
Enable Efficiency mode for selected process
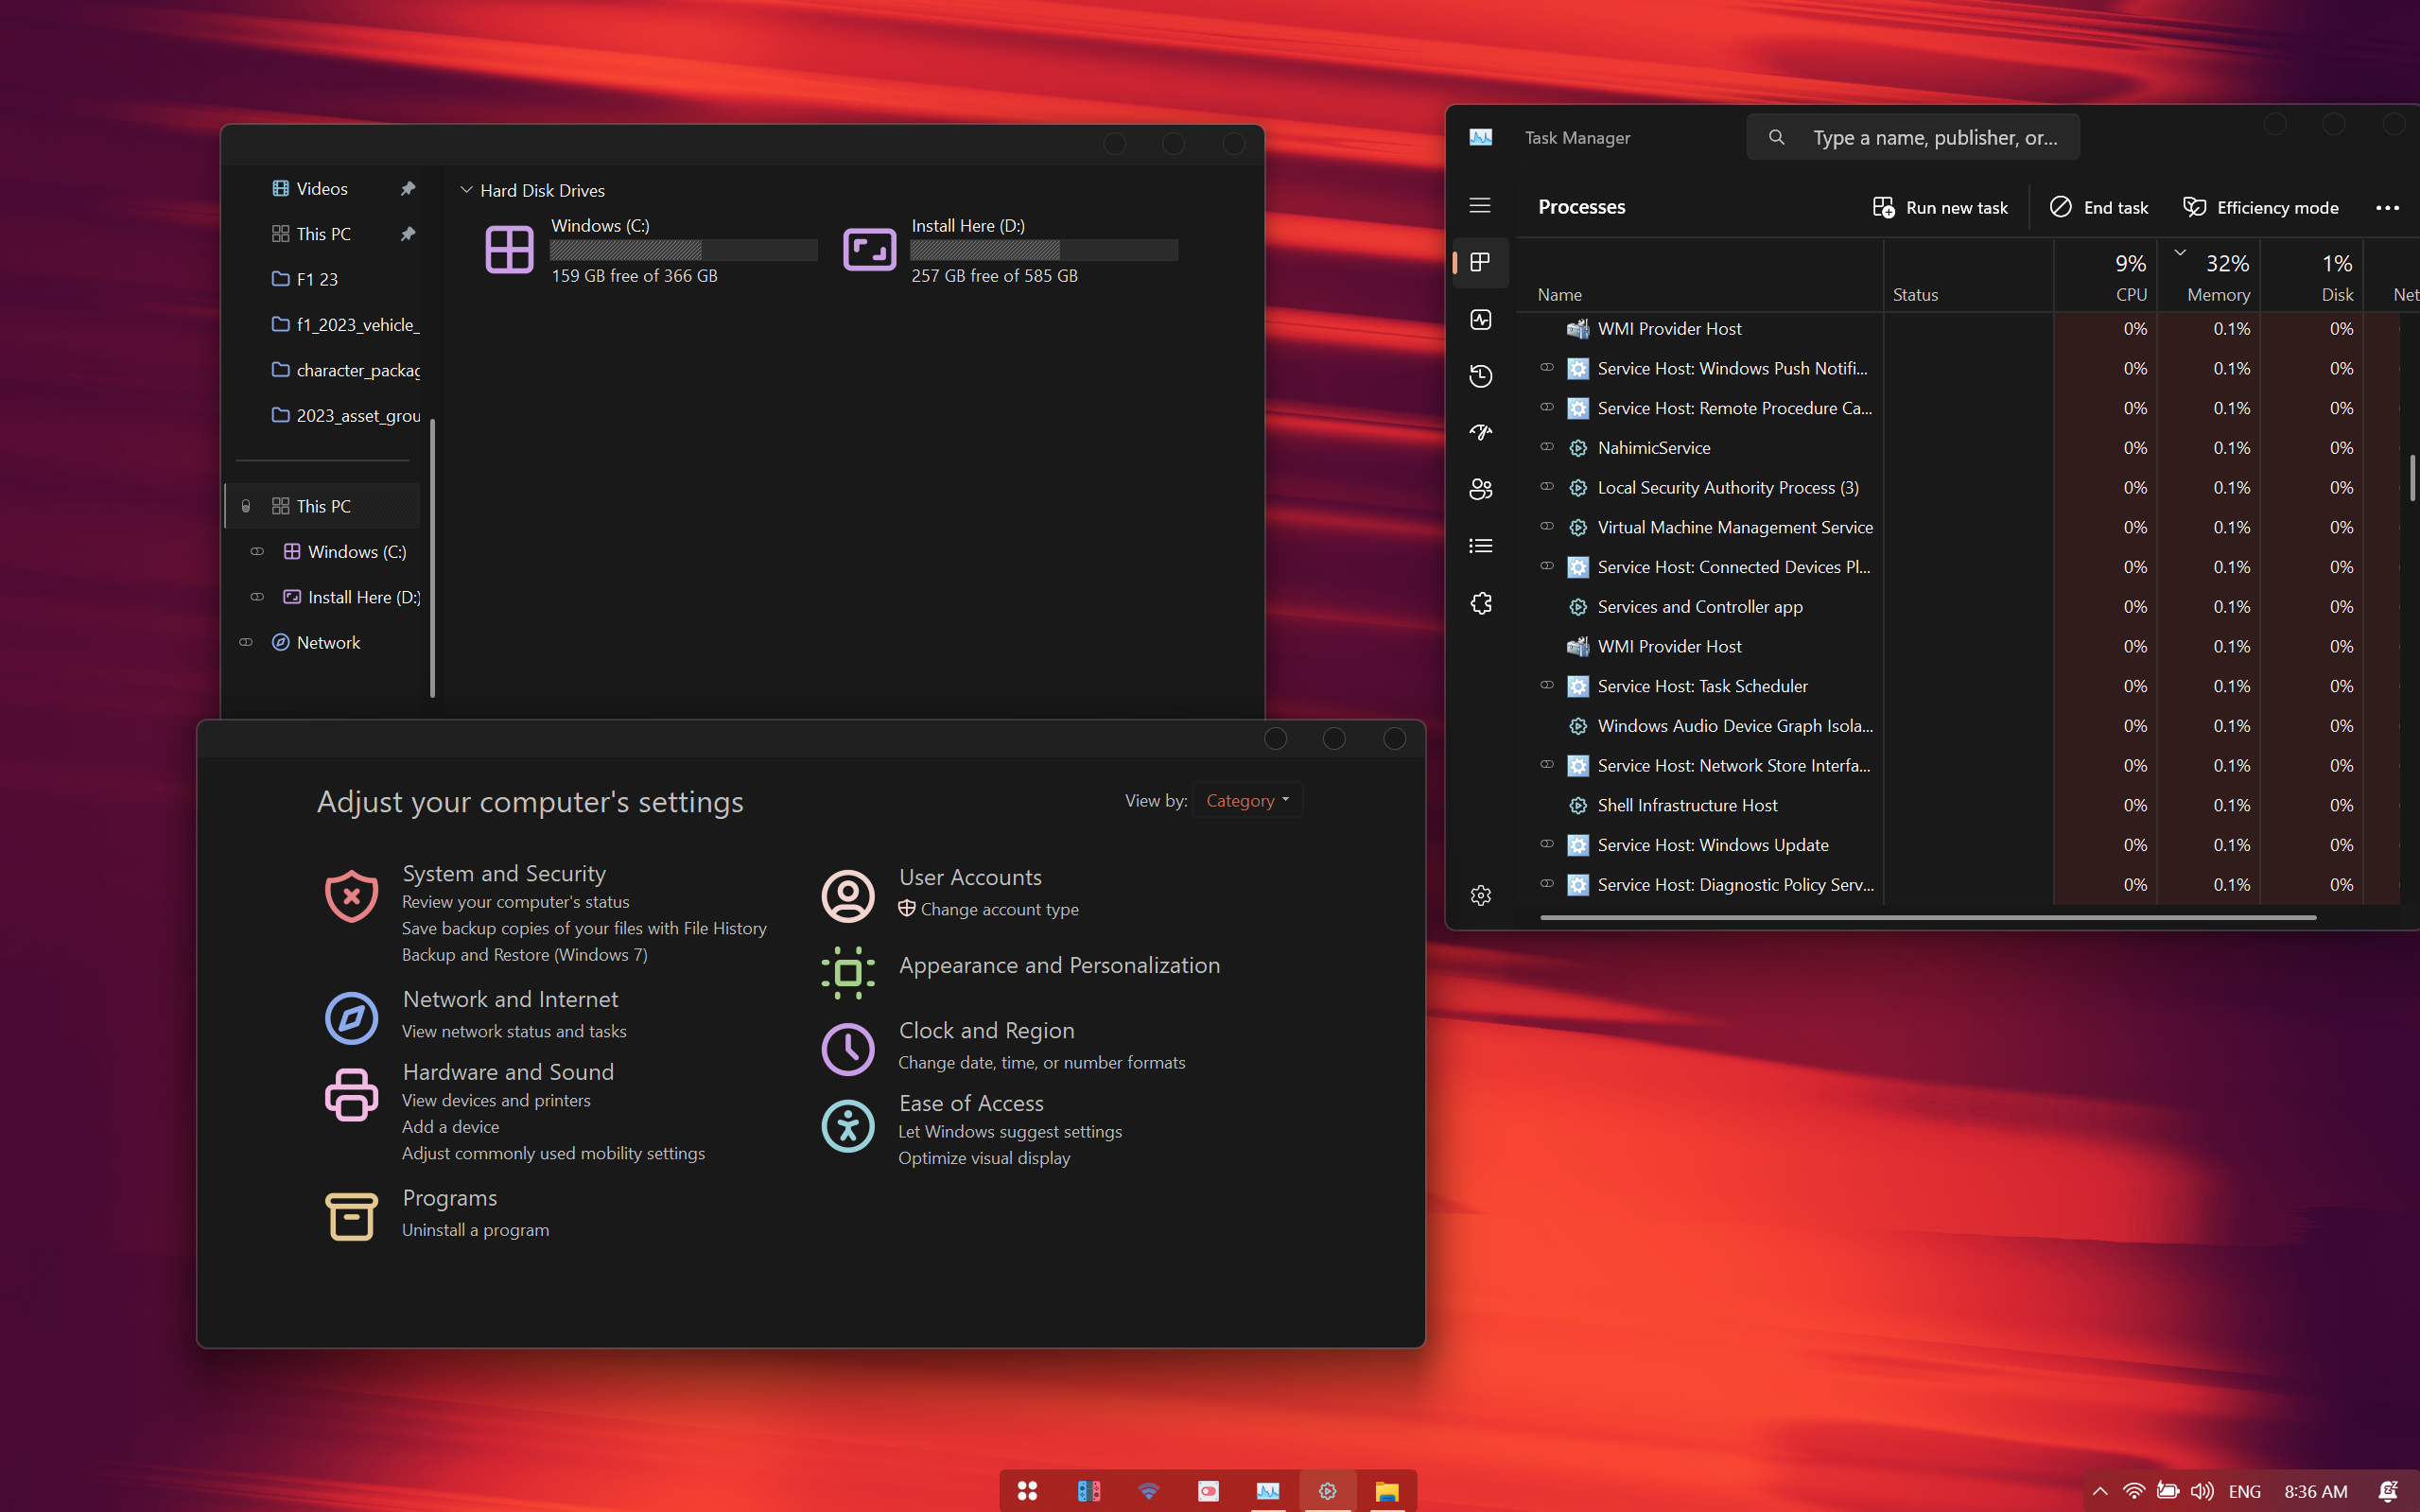[2261, 207]
